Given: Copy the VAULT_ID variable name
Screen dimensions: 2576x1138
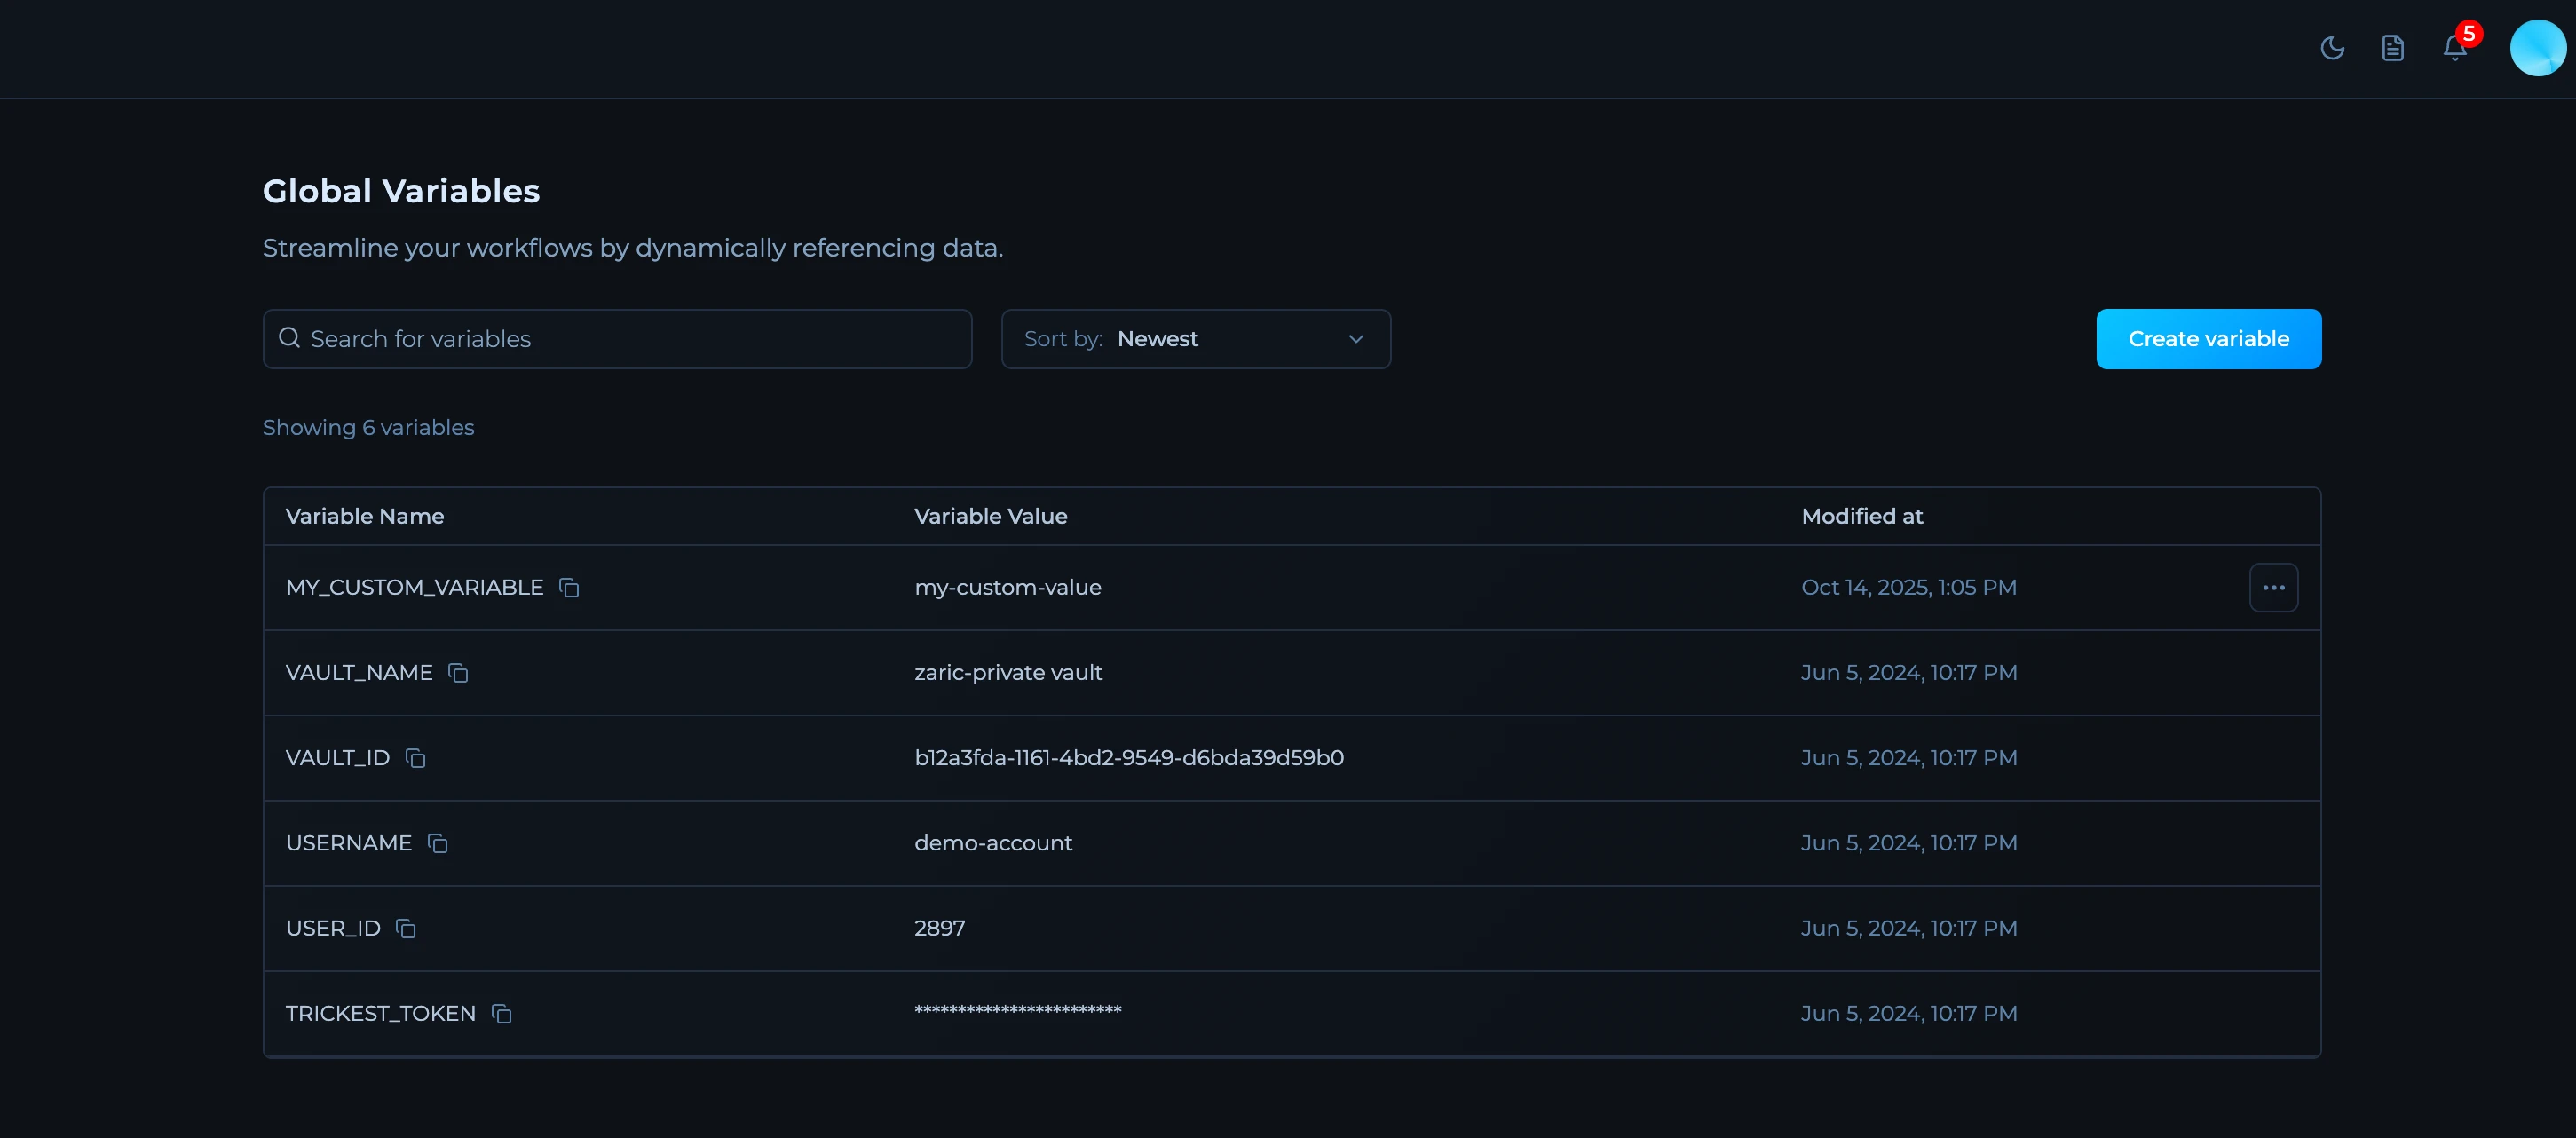Looking at the screenshot, I should (x=415, y=758).
